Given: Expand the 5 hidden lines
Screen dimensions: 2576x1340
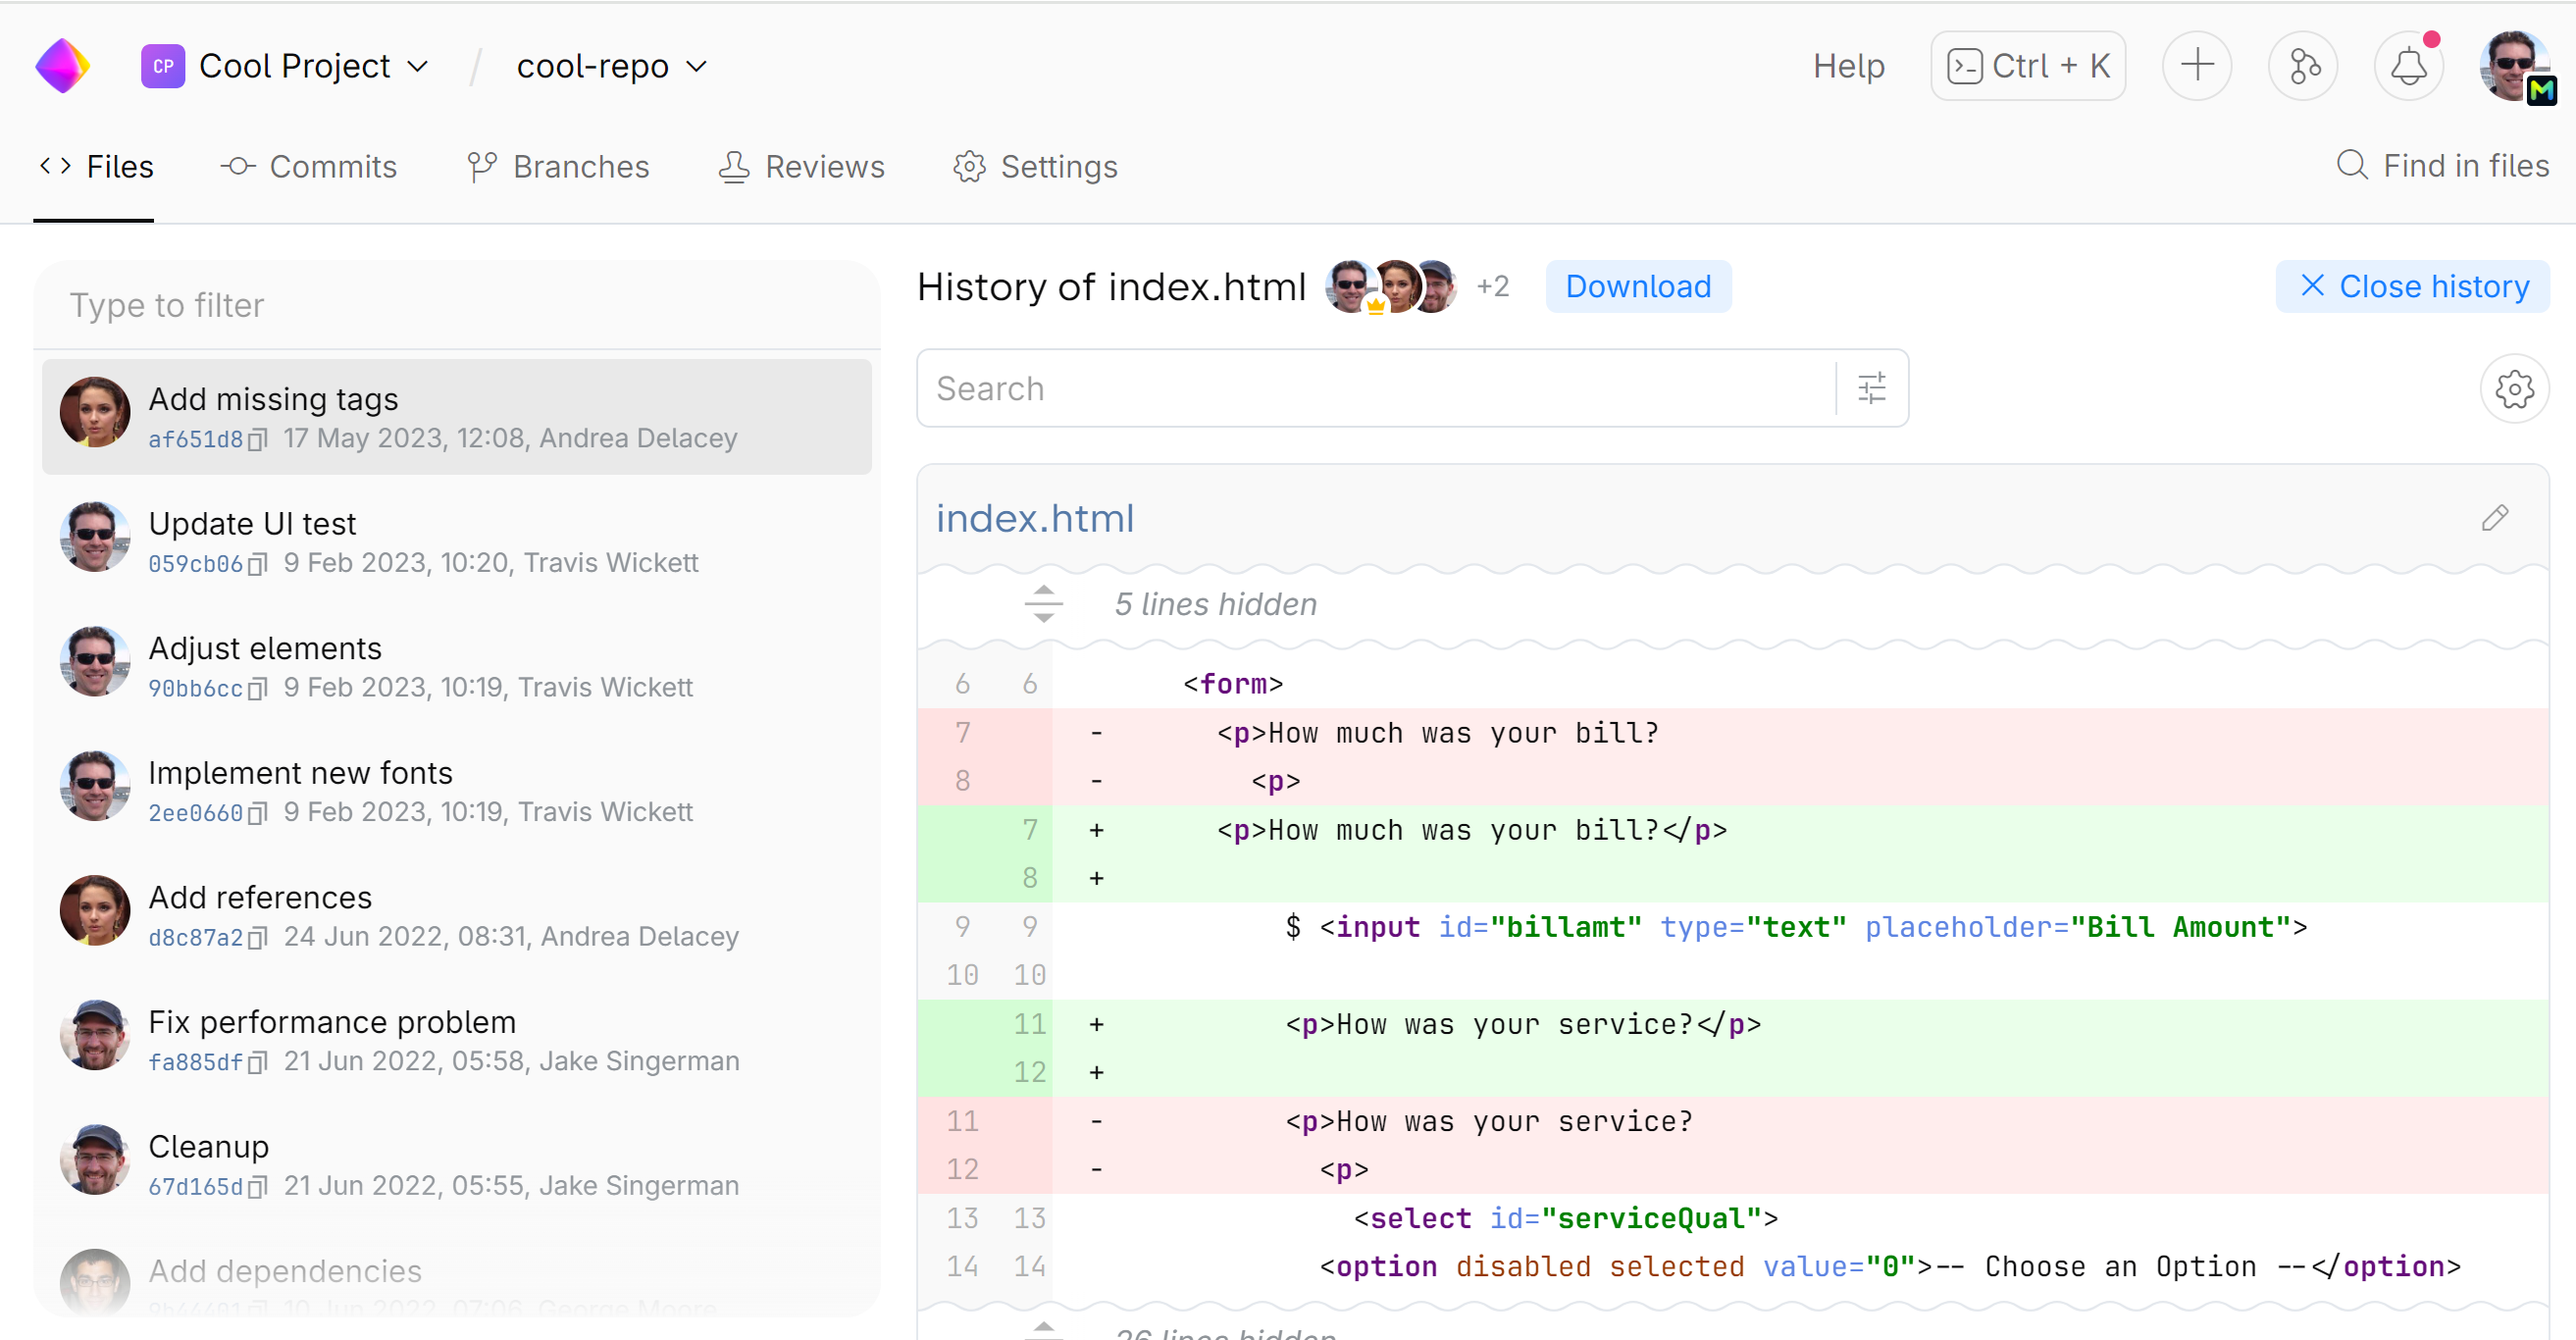Looking at the screenshot, I should click(1043, 604).
